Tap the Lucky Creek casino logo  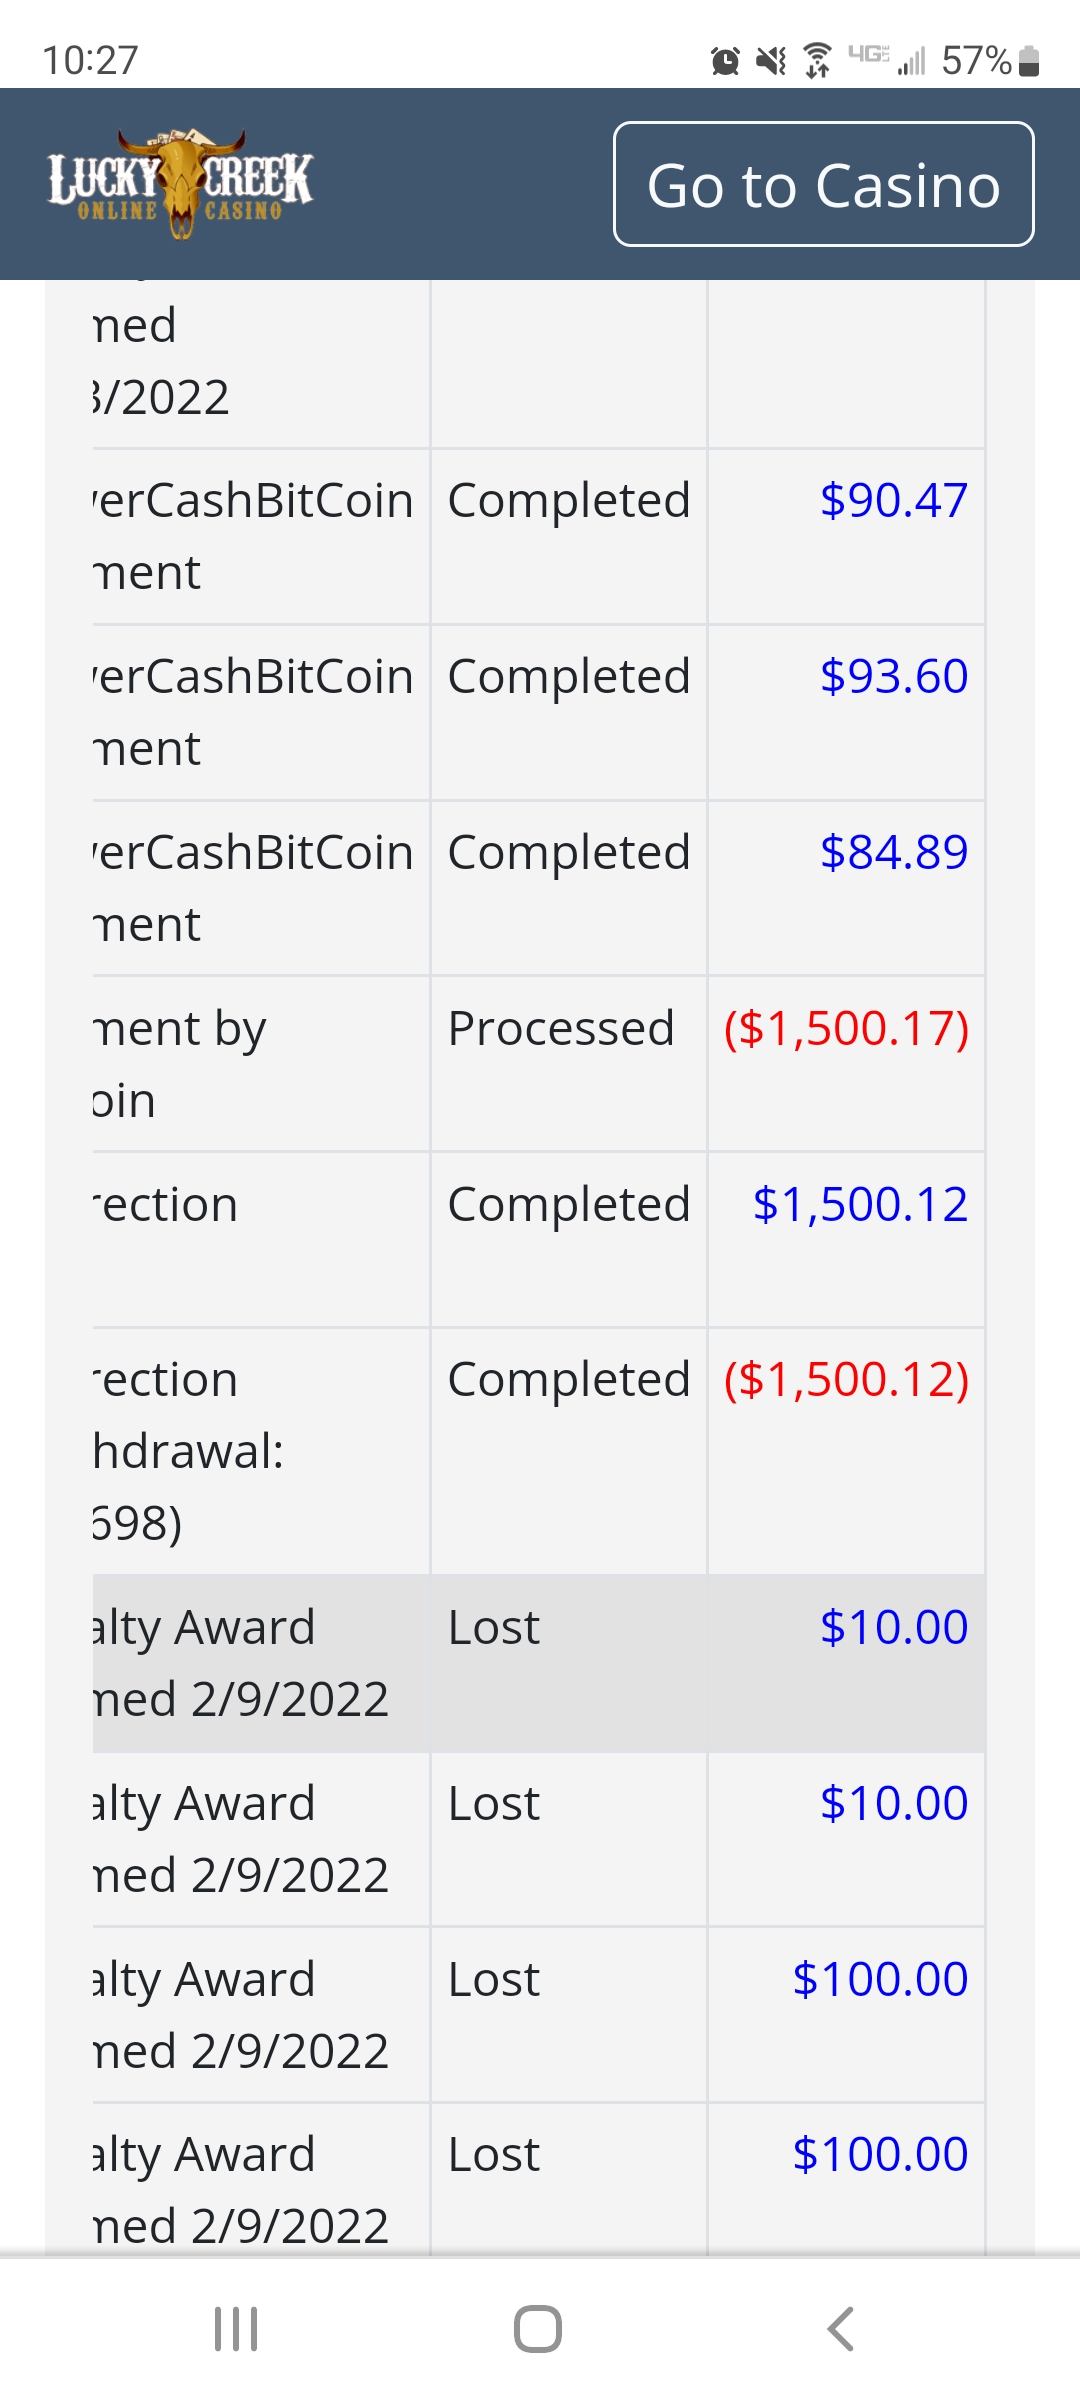pos(180,184)
